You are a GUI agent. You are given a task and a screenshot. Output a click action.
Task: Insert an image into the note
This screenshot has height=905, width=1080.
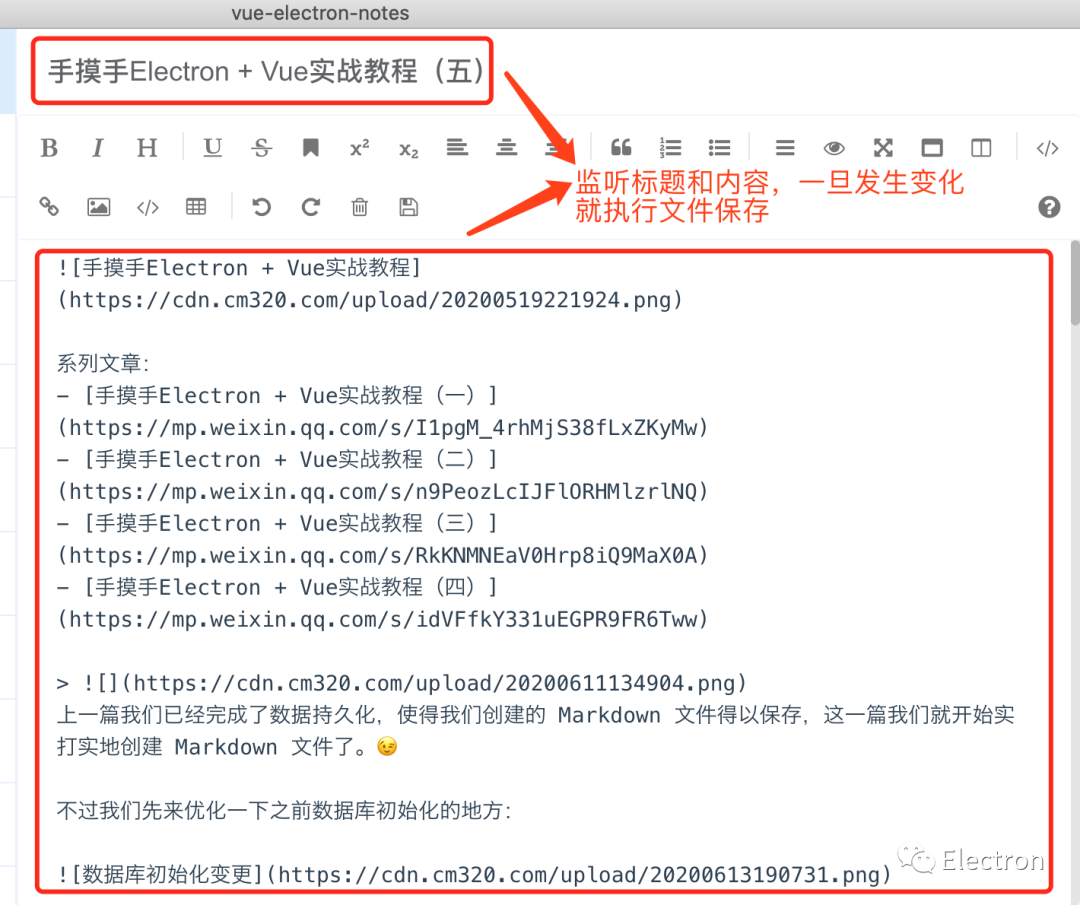[x=98, y=207]
